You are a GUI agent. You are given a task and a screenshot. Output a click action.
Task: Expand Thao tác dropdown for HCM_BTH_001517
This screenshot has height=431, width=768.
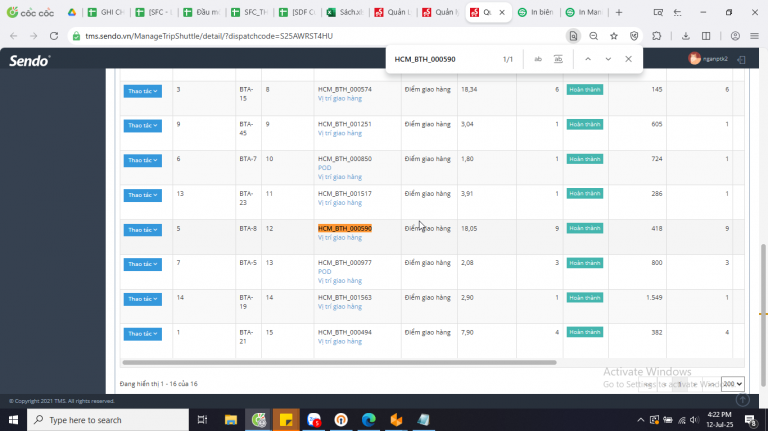pyautogui.click(x=143, y=195)
